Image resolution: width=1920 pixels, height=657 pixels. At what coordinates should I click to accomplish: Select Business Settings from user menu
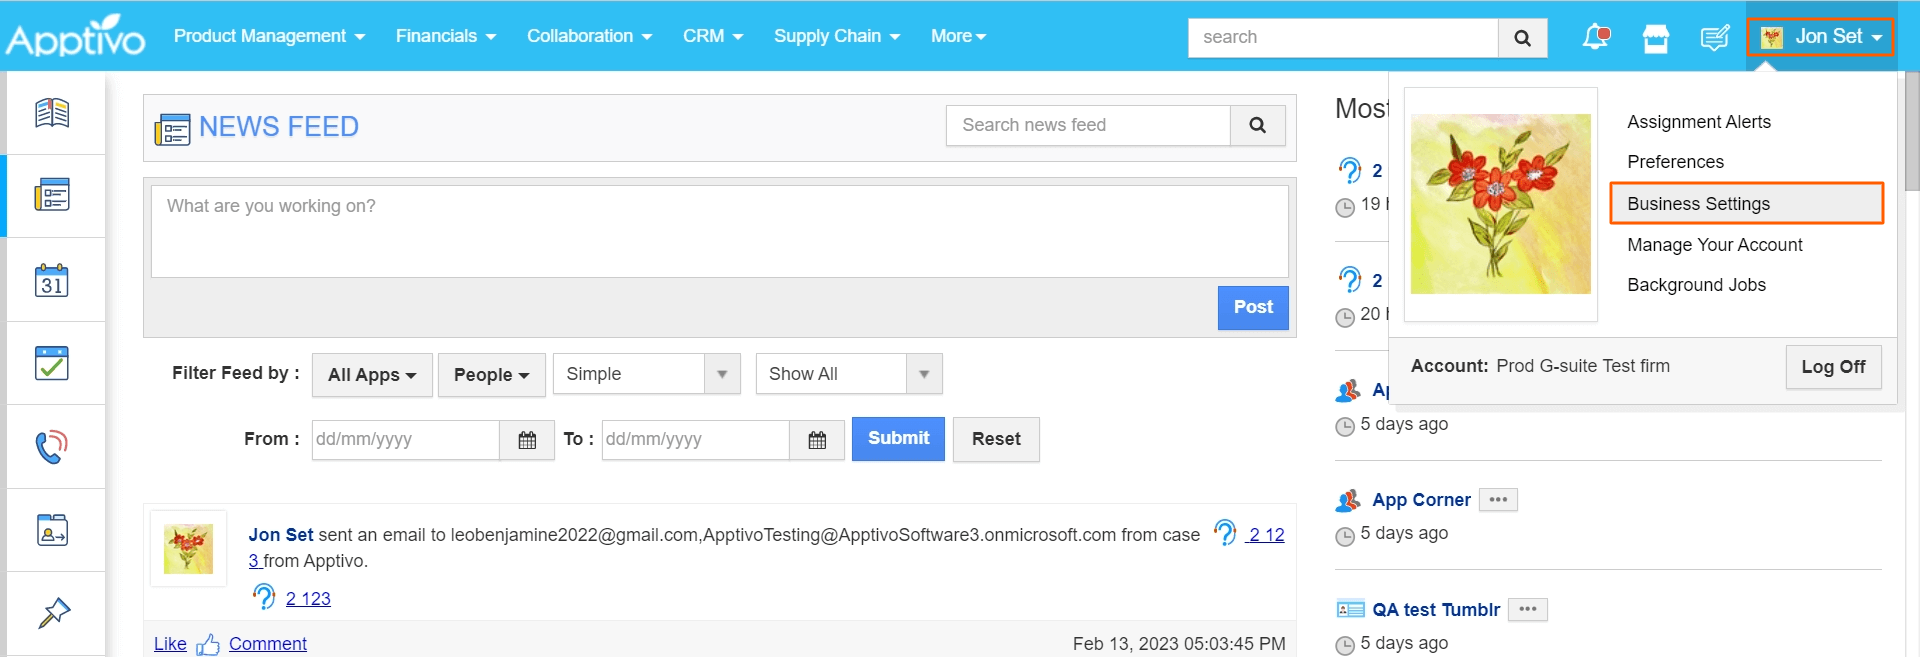click(1698, 204)
